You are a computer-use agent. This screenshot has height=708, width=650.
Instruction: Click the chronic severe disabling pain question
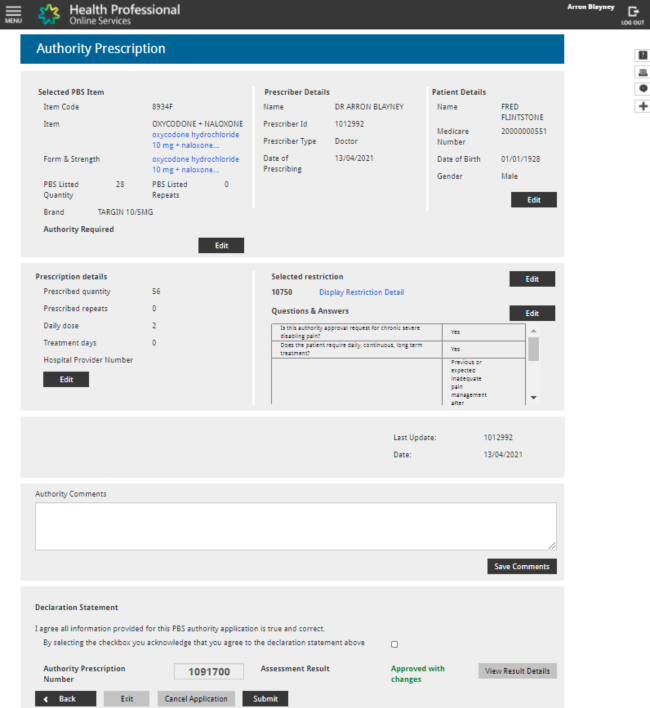click(x=350, y=332)
